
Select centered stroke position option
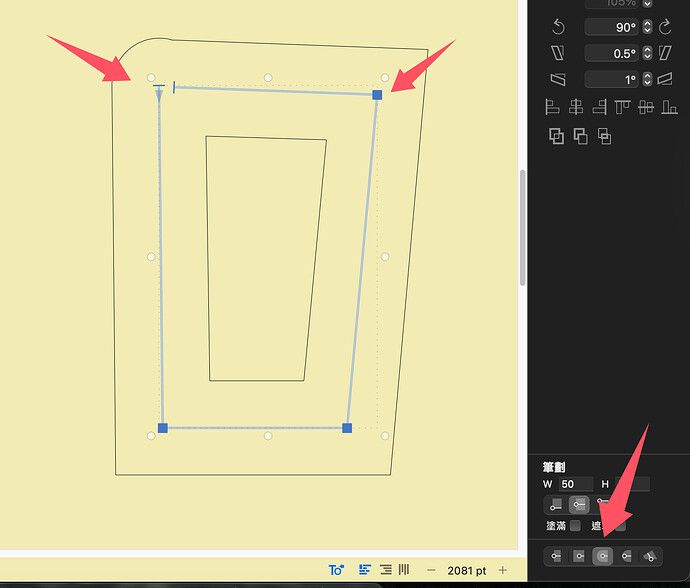coord(579,505)
